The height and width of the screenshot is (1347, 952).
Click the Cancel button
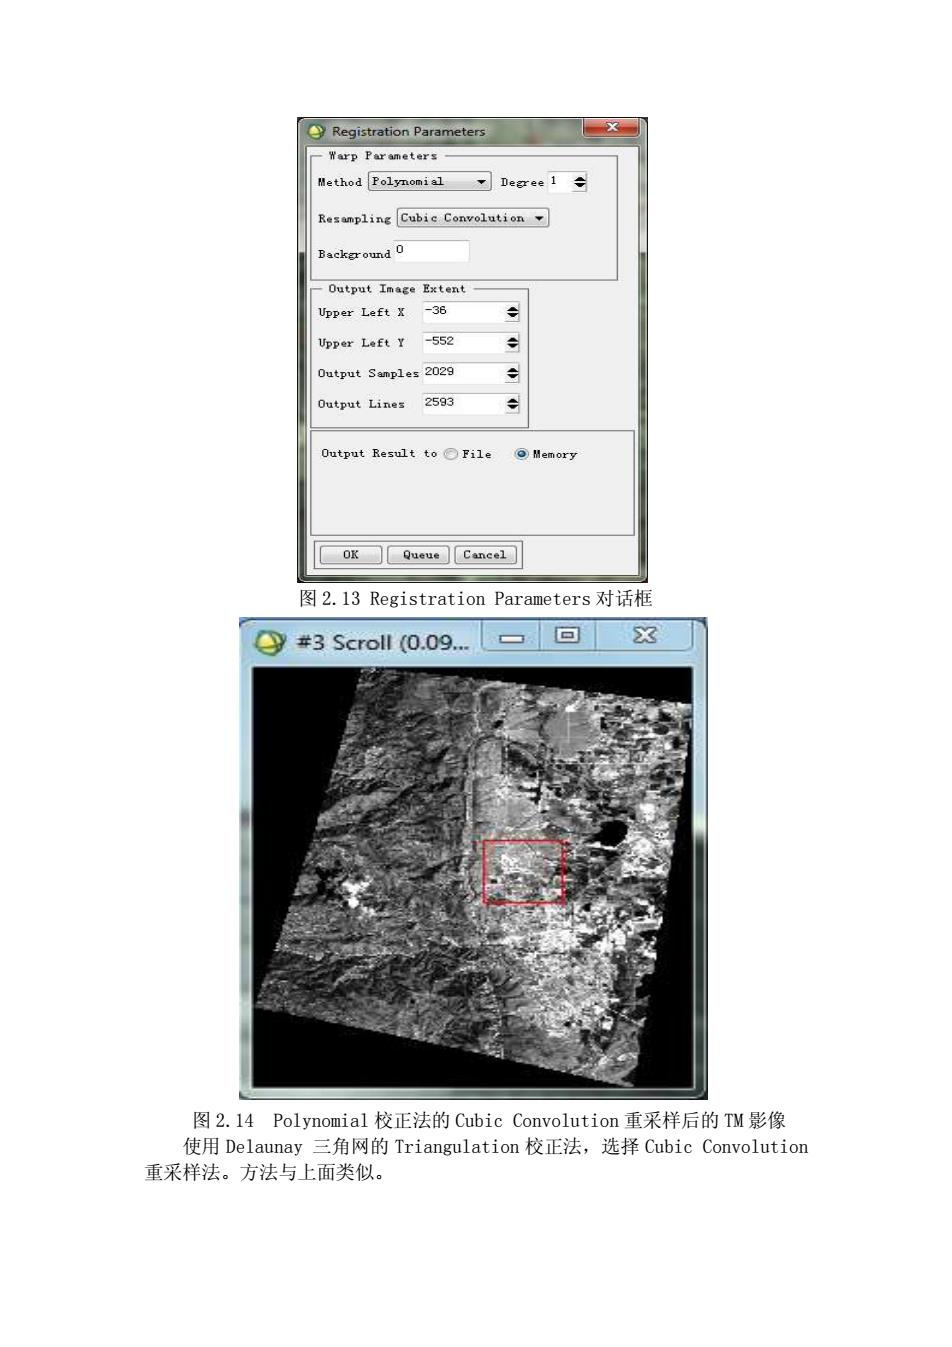tap(485, 555)
